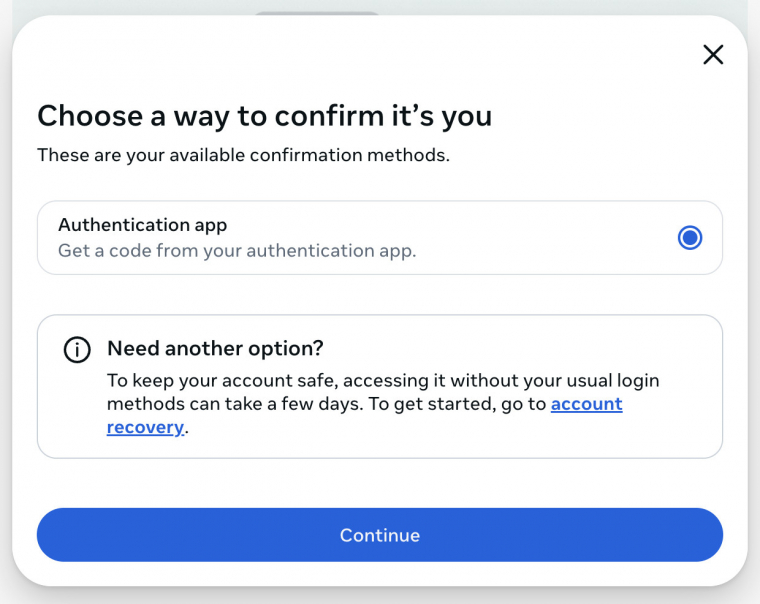Click the 'To keep your account safe' paragraph
760x604 pixels.
[x=383, y=404]
